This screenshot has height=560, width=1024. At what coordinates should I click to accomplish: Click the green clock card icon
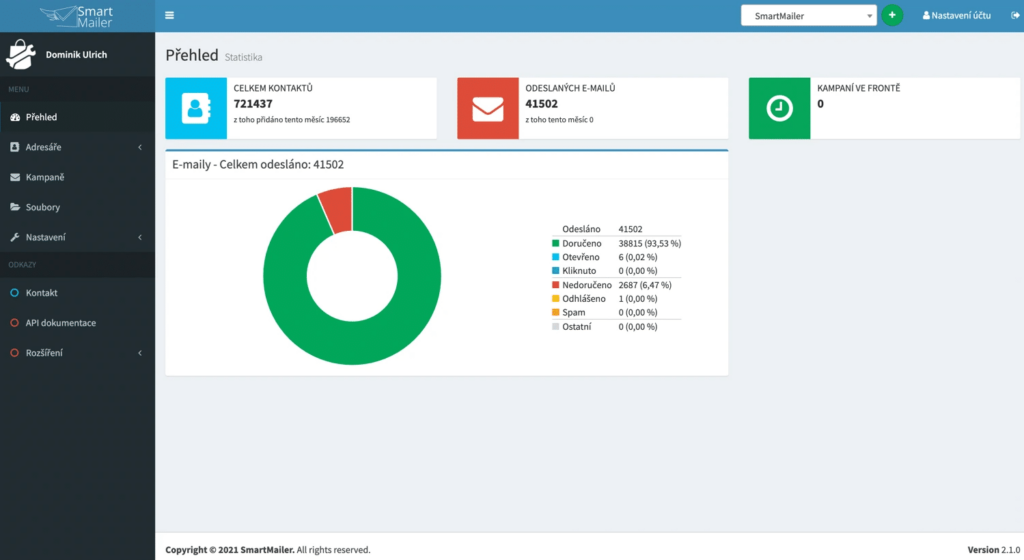779,108
